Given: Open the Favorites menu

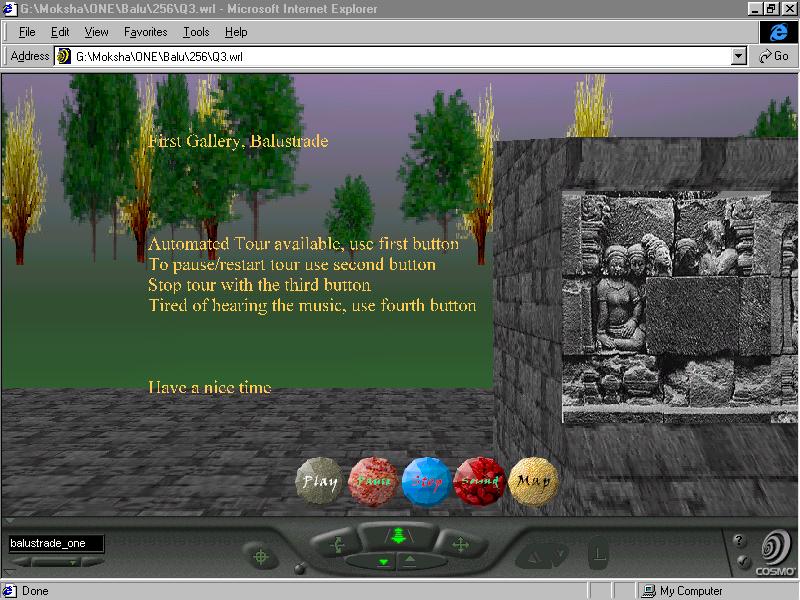Looking at the screenshot, I should (145, 32).
